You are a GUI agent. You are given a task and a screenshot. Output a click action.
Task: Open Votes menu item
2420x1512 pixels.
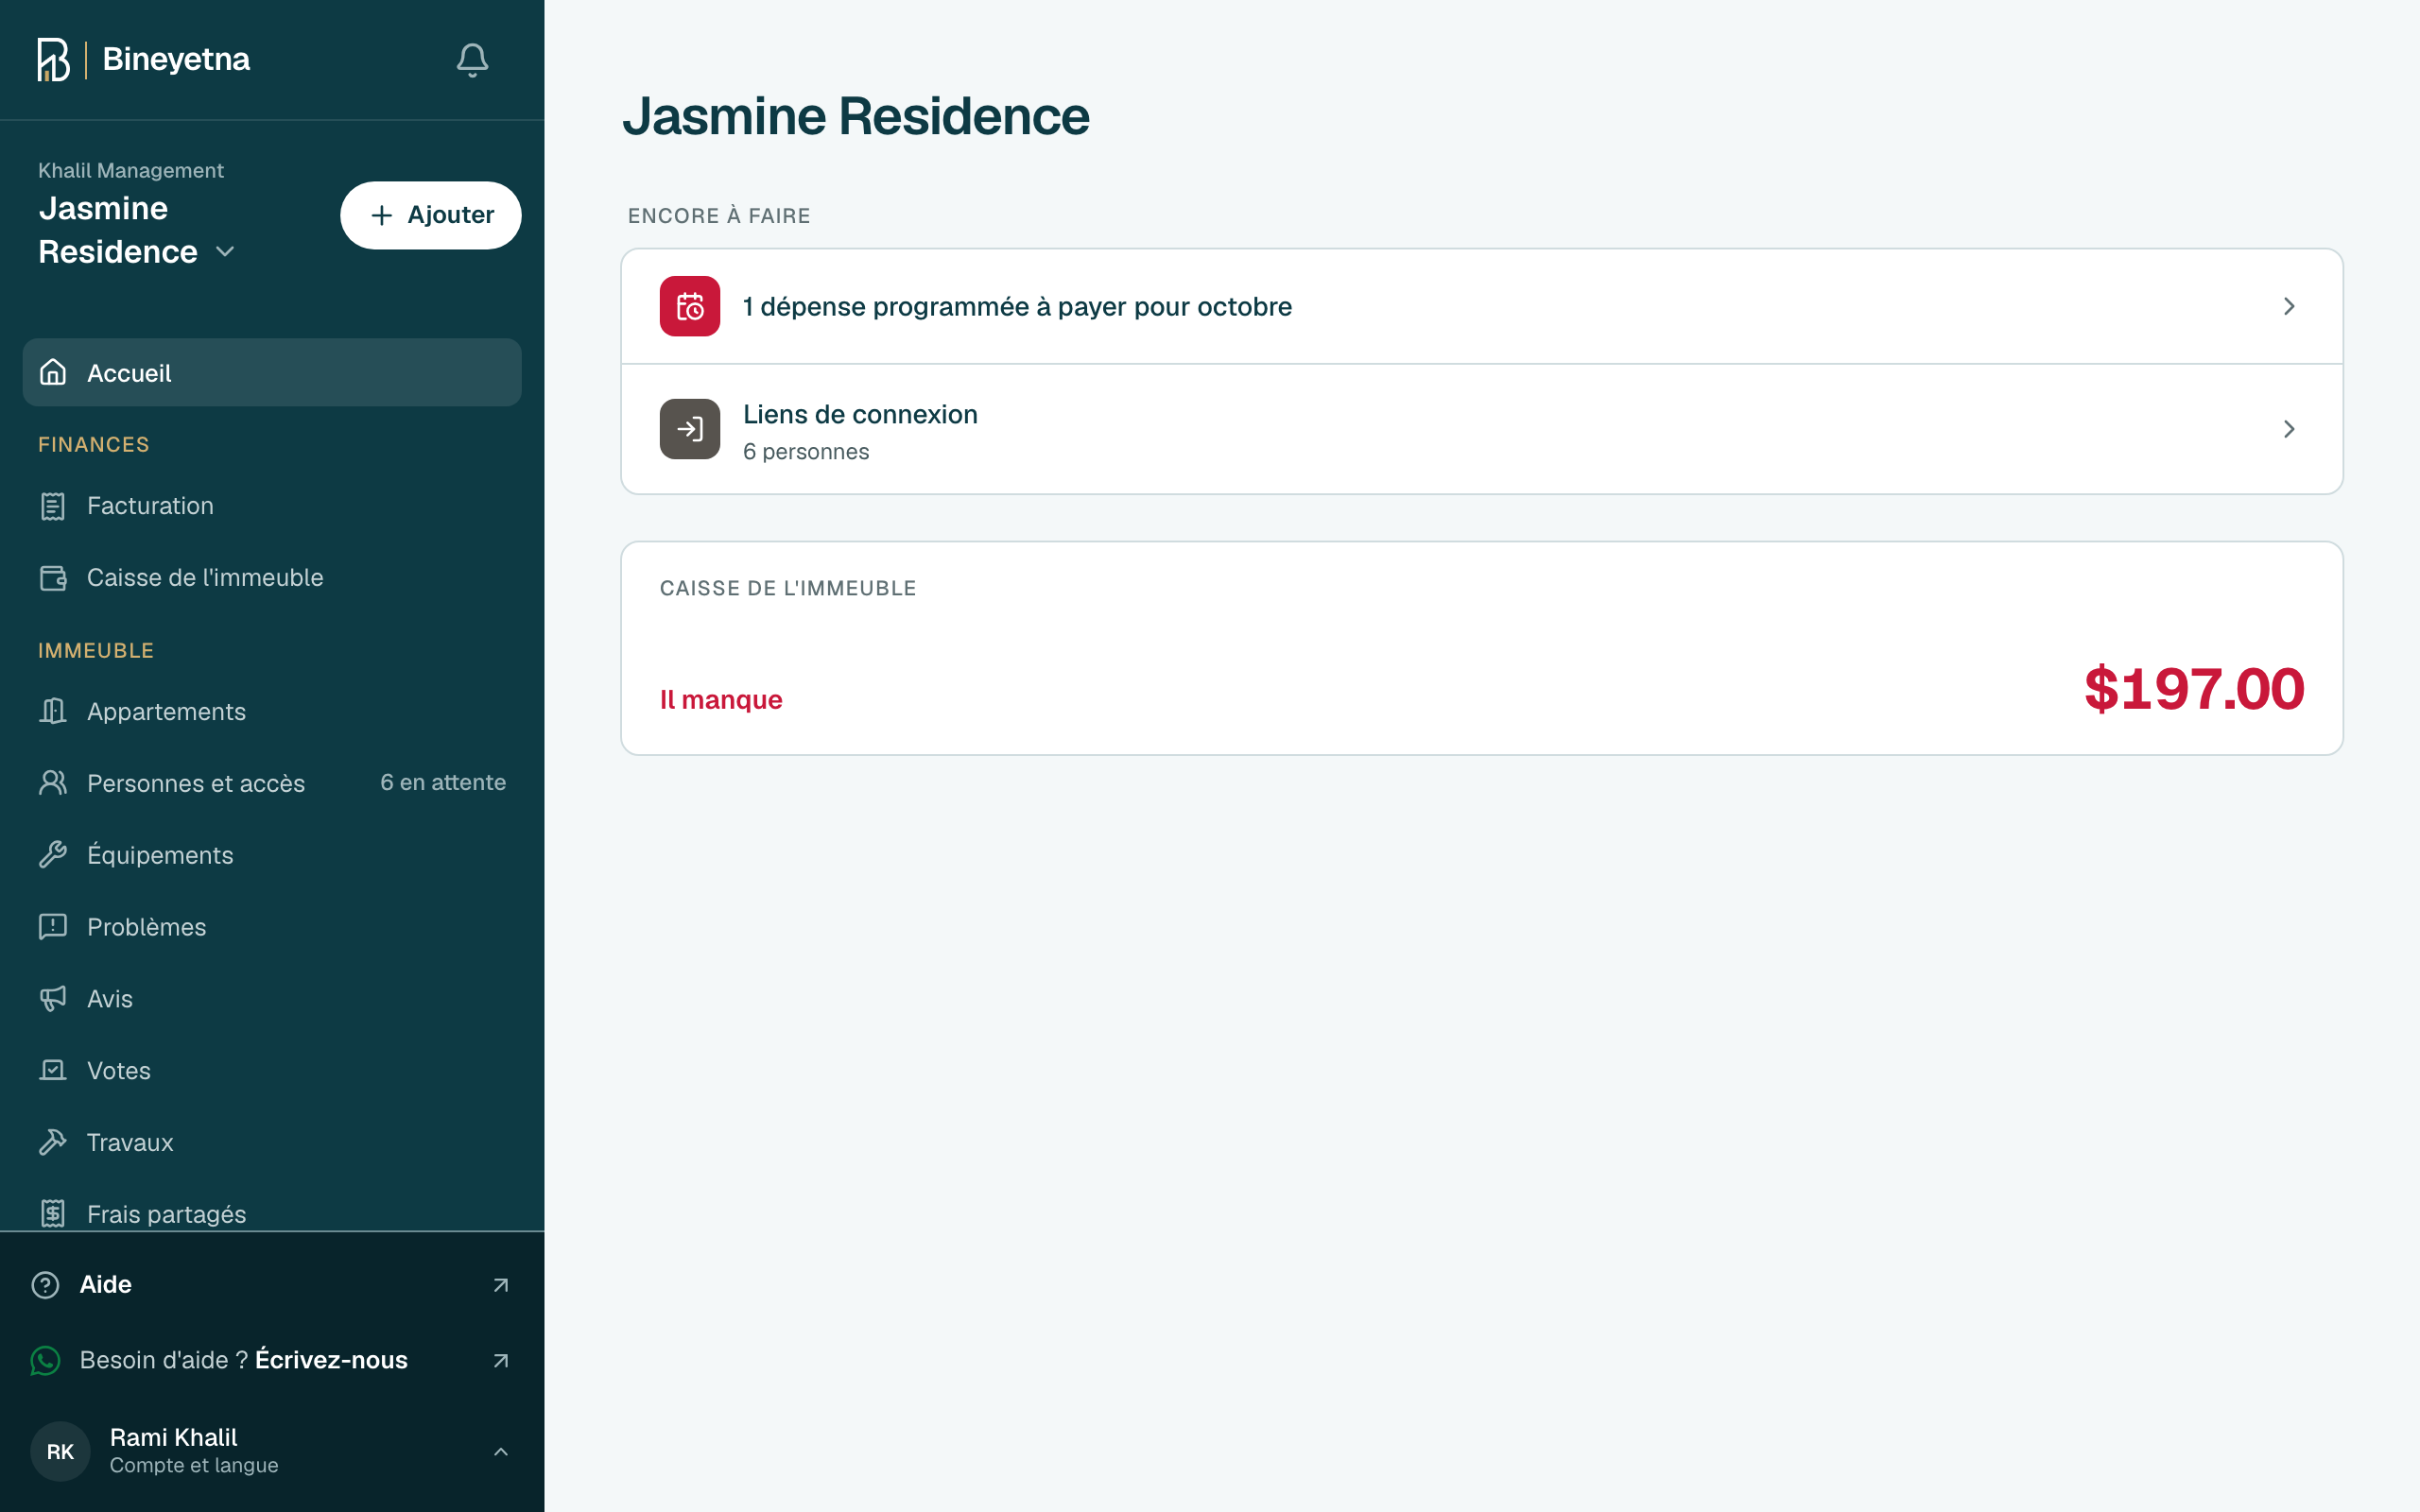point(272,1071)
